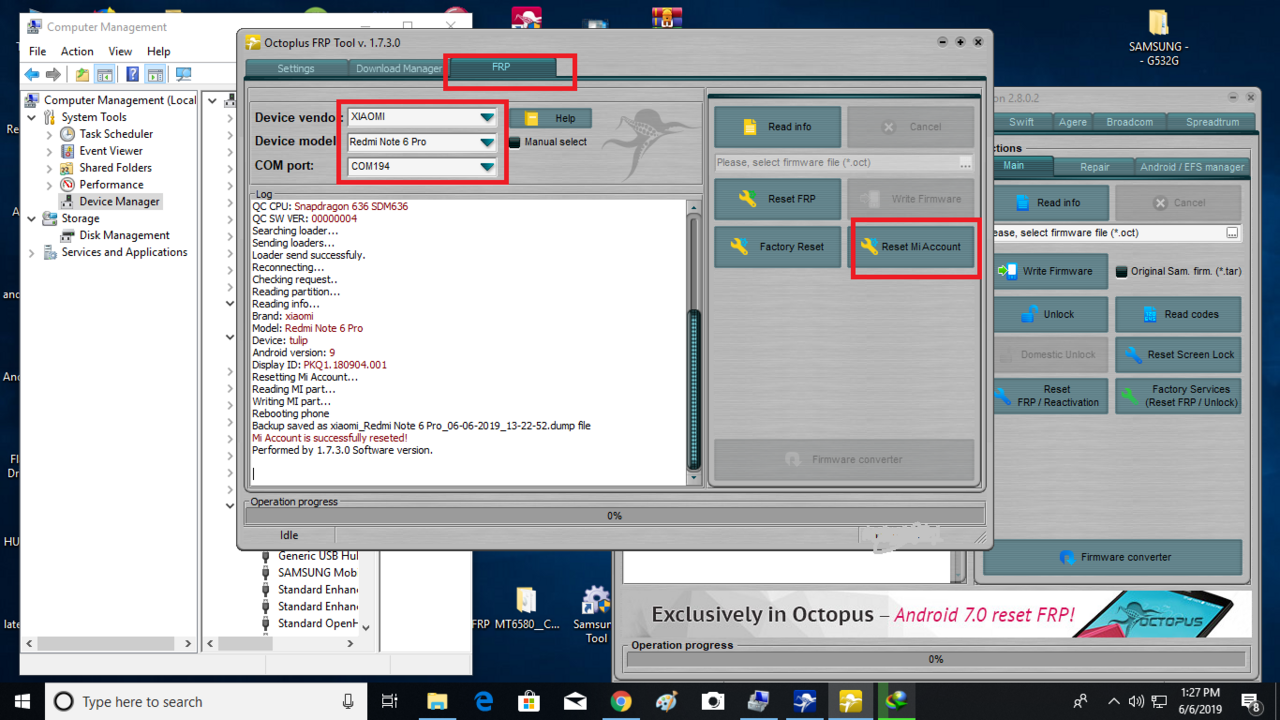Click the blue Help question mark icon
Image resolution: width=1280 pixels, height=720 pixels.
click(x=132, y=75)
